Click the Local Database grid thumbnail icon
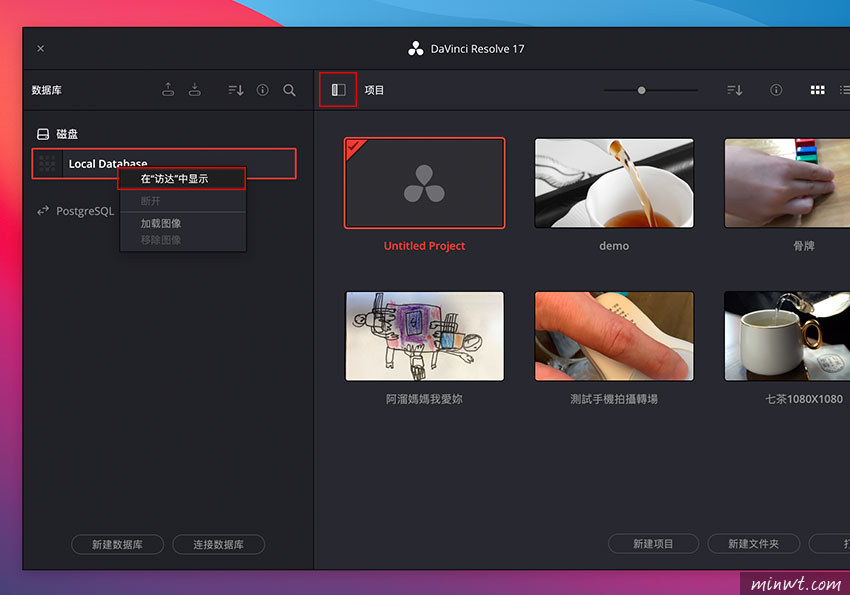The height and width of the screenshot is (595, 850). [x=47, y=163]
